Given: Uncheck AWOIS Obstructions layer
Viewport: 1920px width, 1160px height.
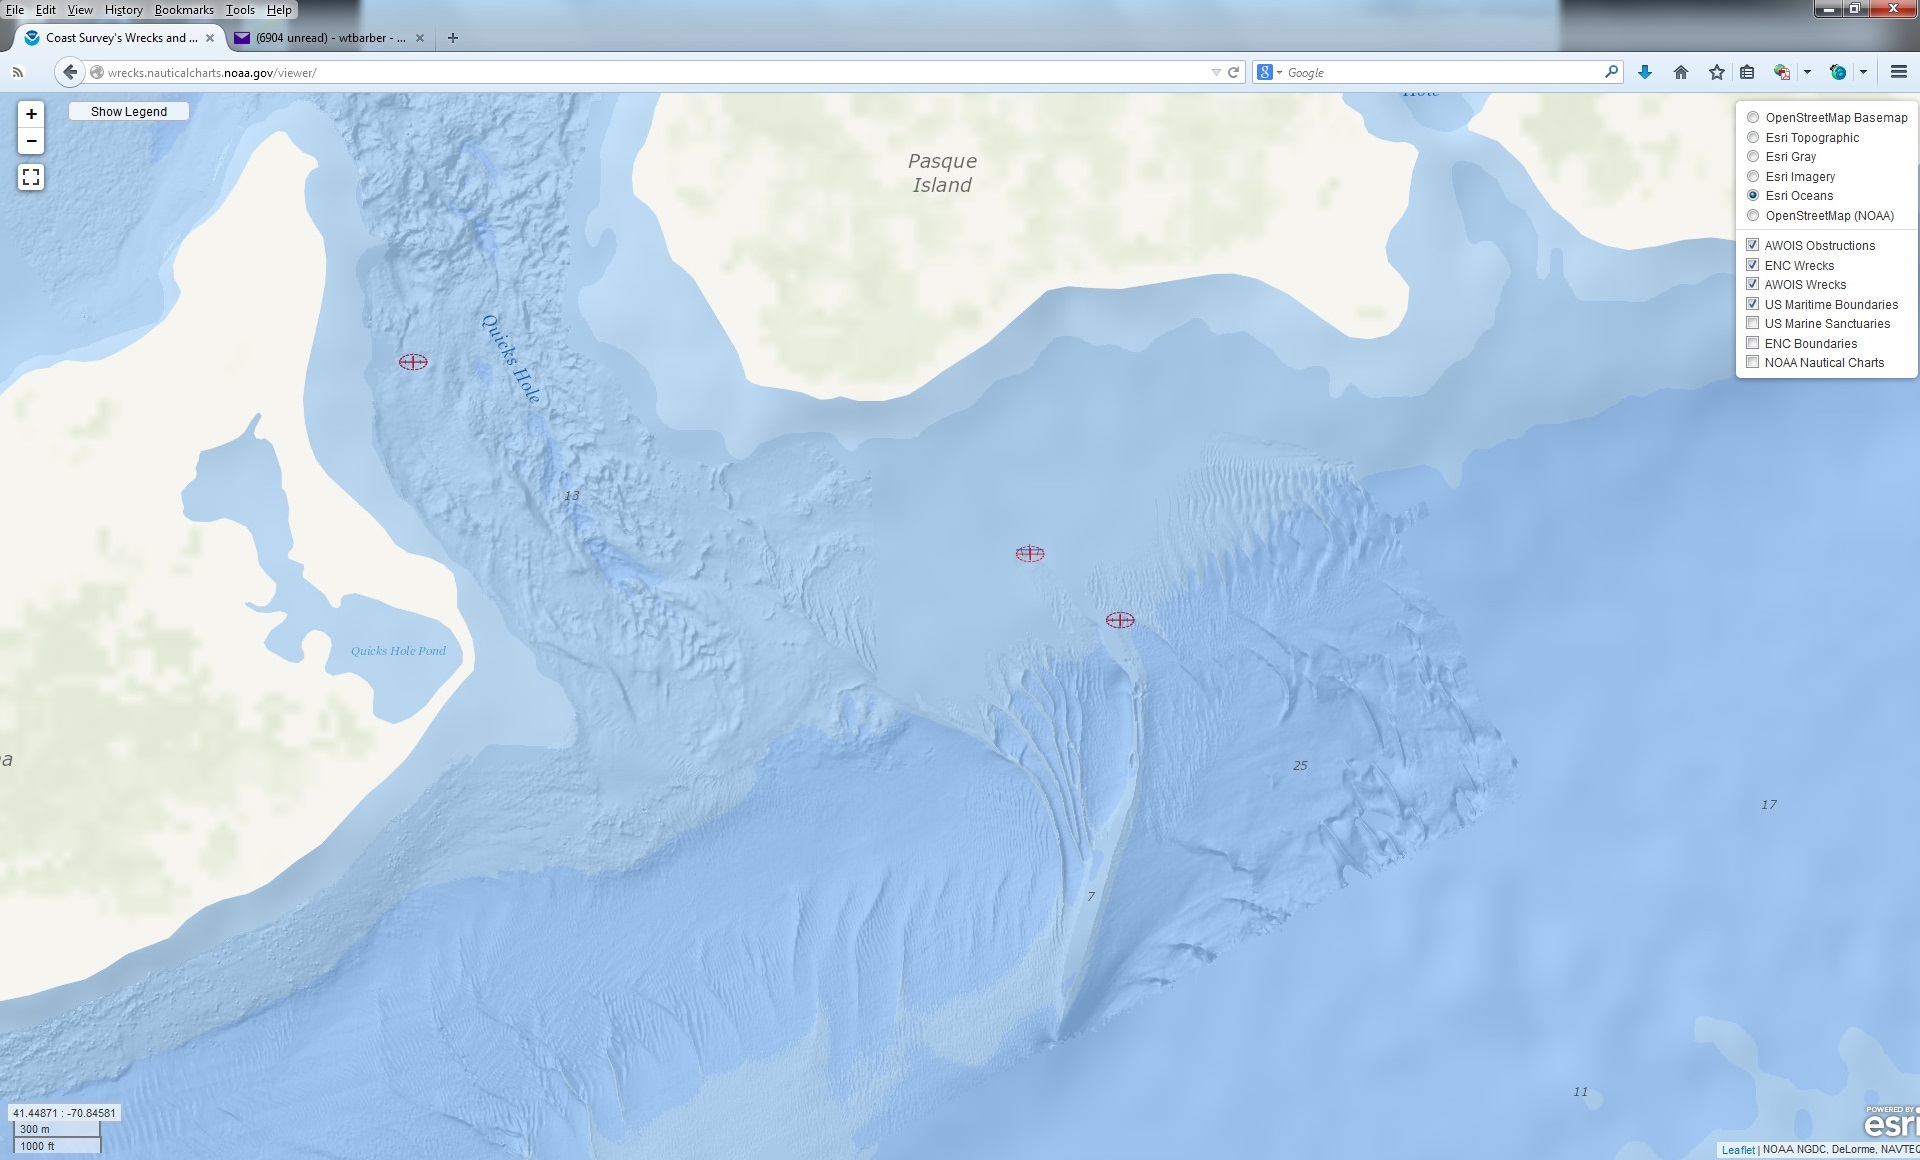Looking at the screenshot, I should [1752, 245].
